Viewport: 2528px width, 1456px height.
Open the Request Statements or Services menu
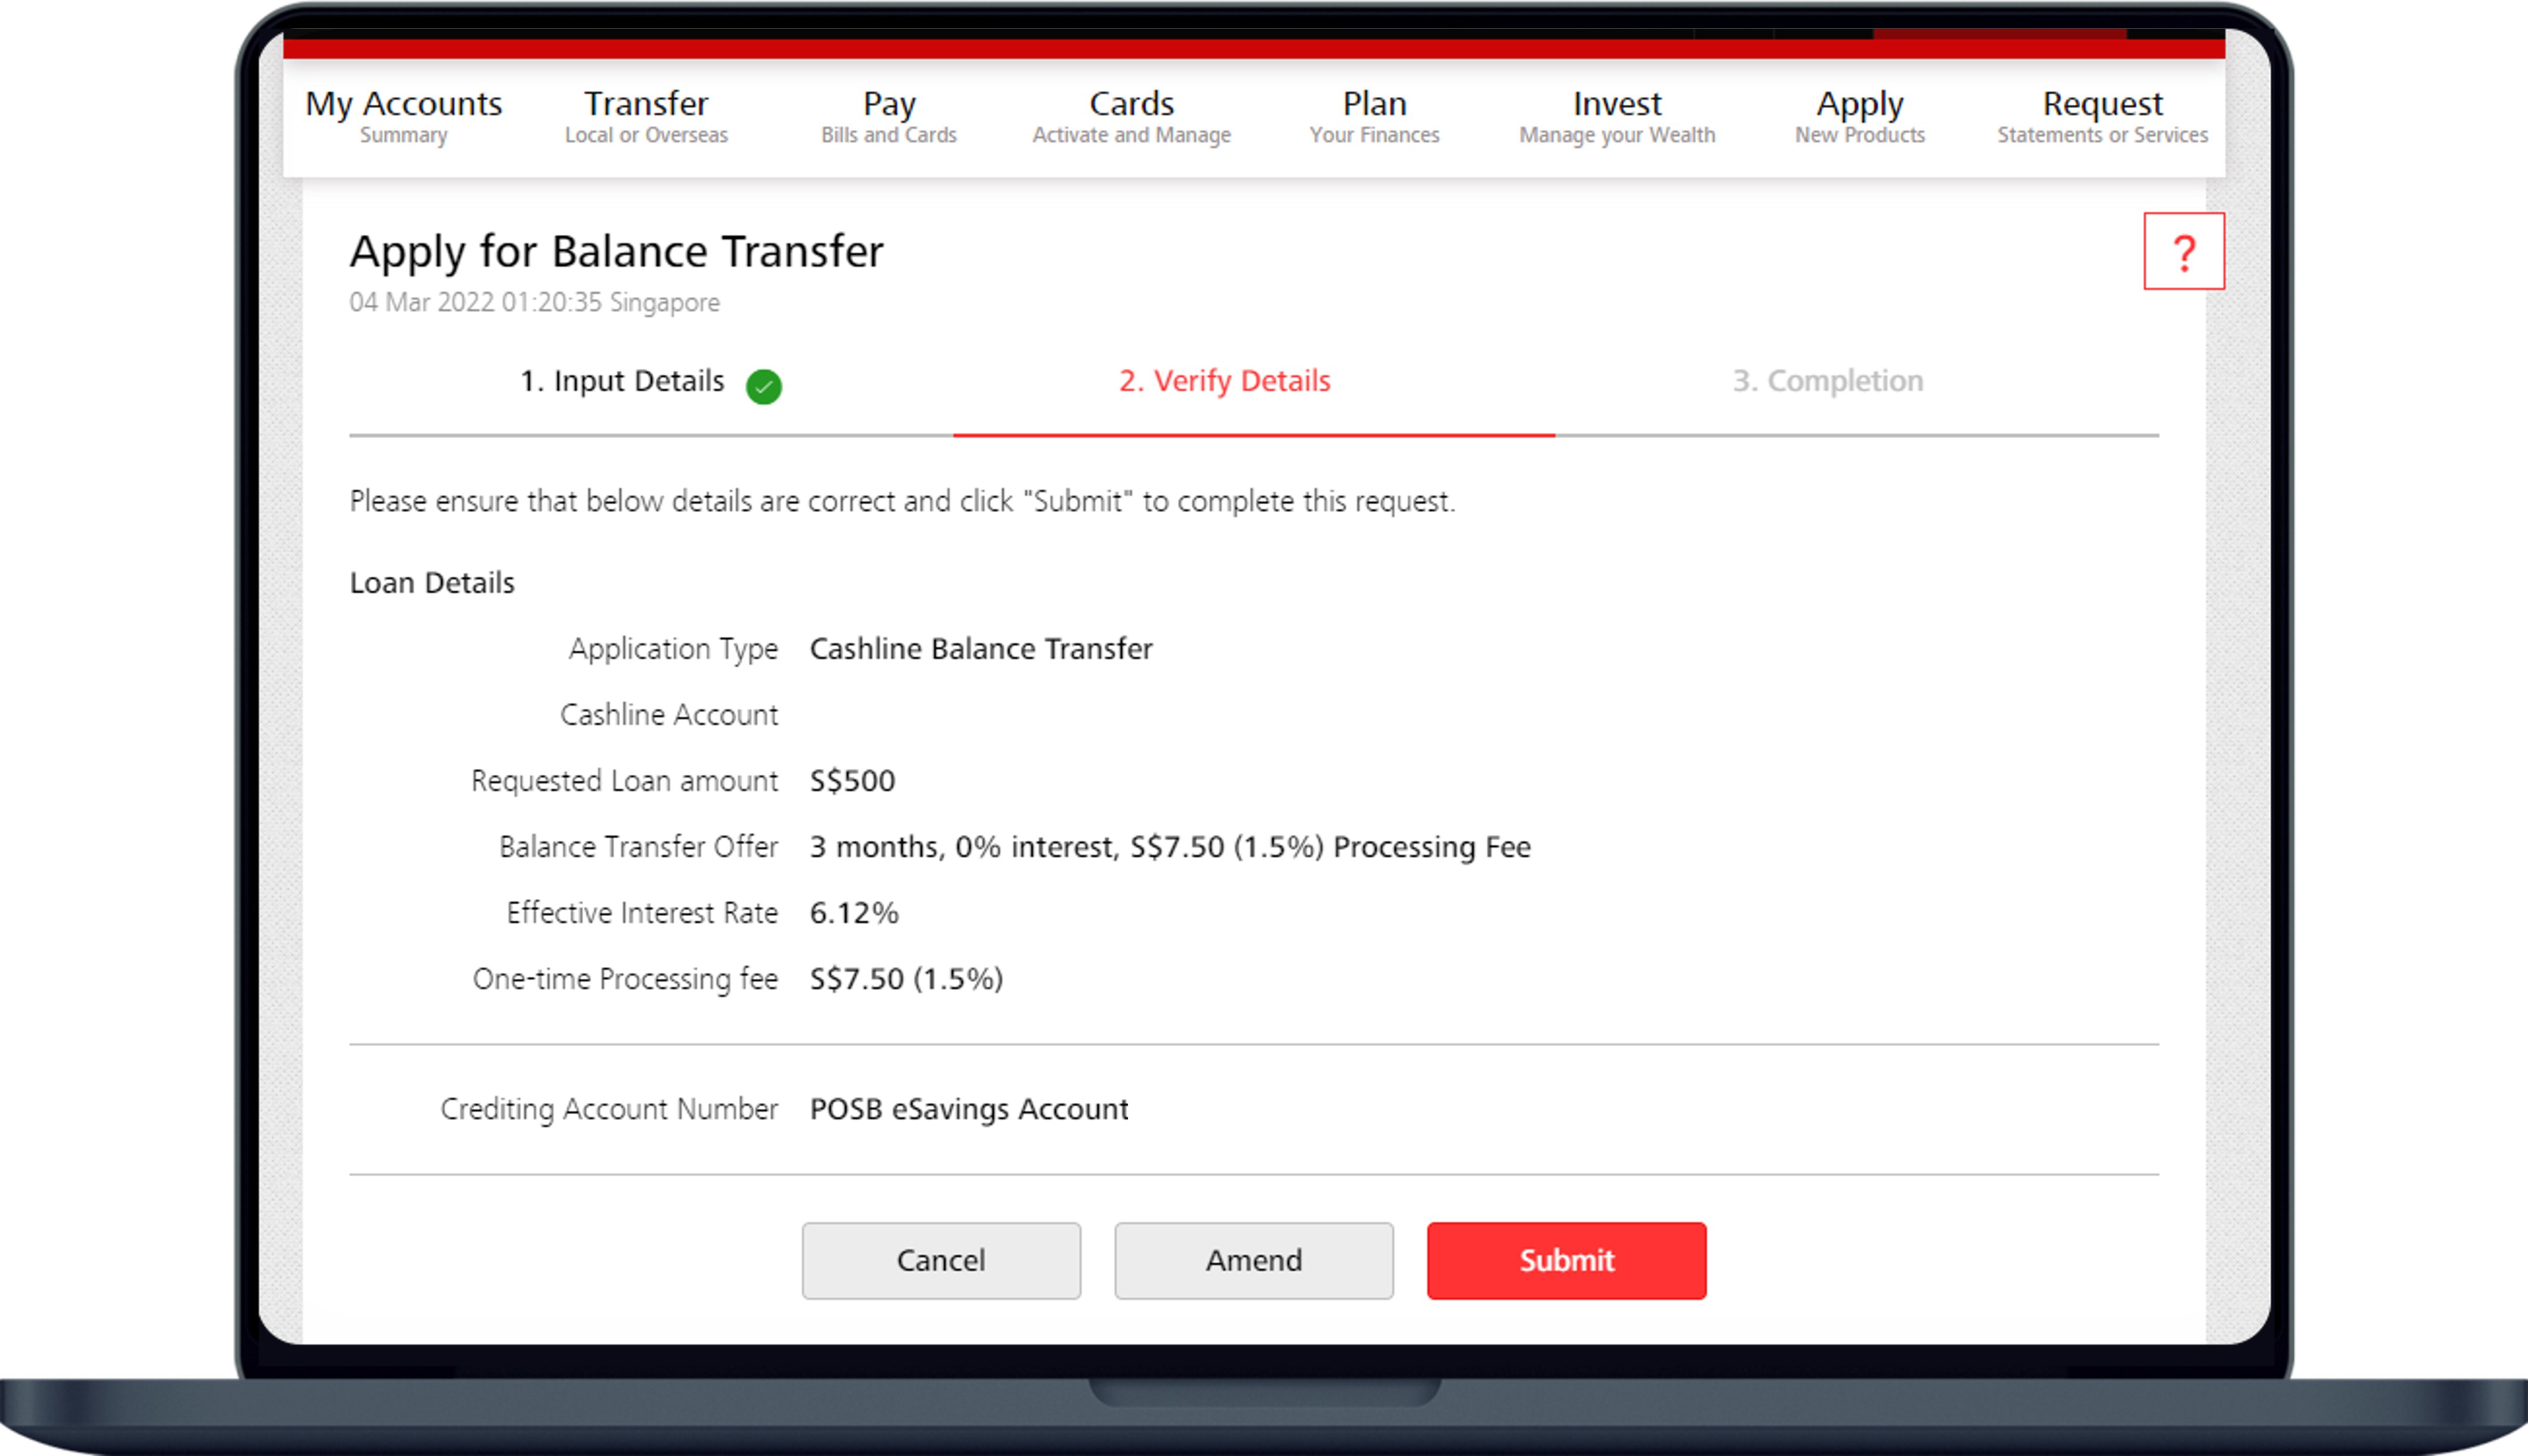2102,116
